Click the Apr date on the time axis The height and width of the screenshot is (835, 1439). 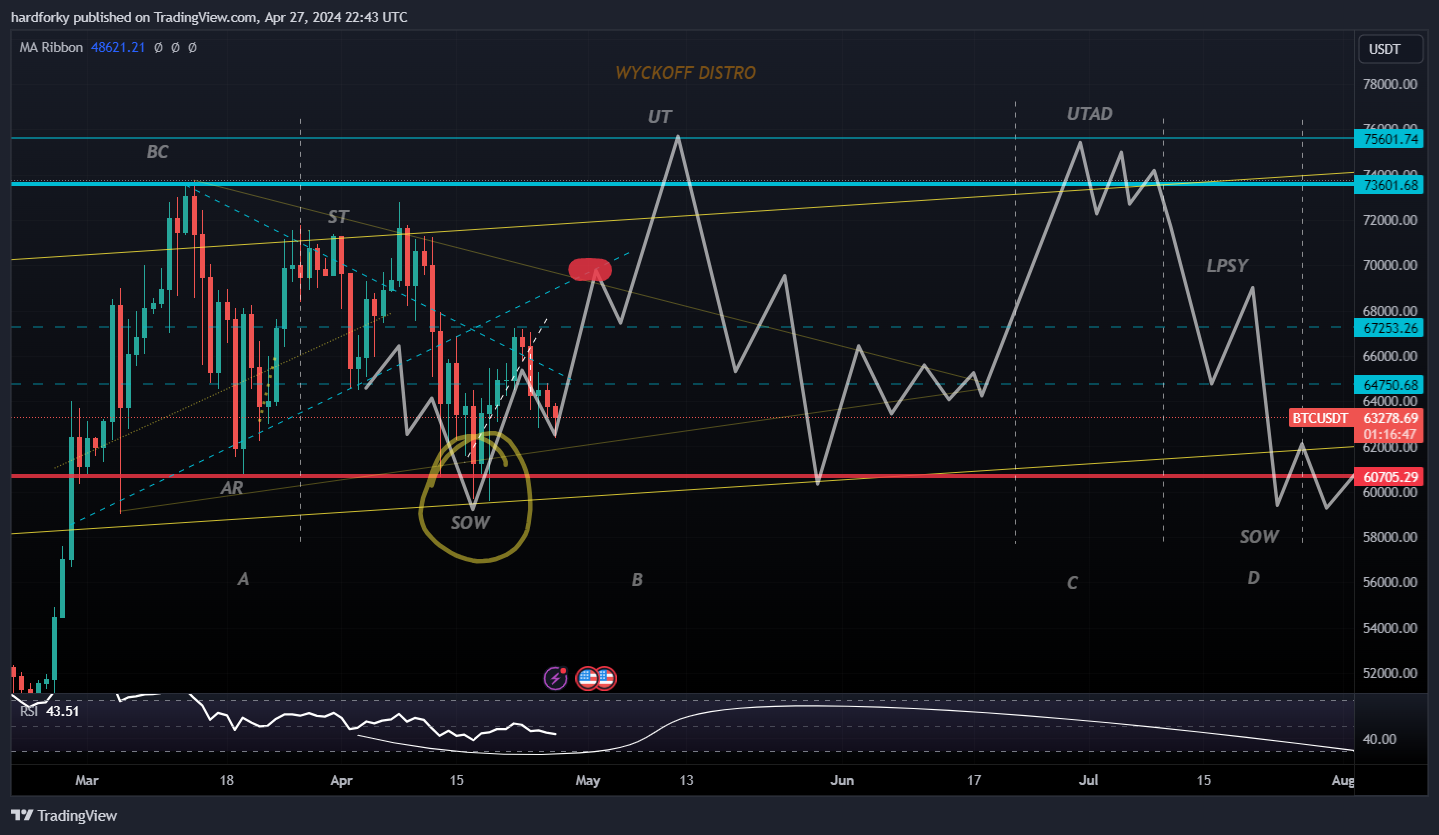coord(342,780)
